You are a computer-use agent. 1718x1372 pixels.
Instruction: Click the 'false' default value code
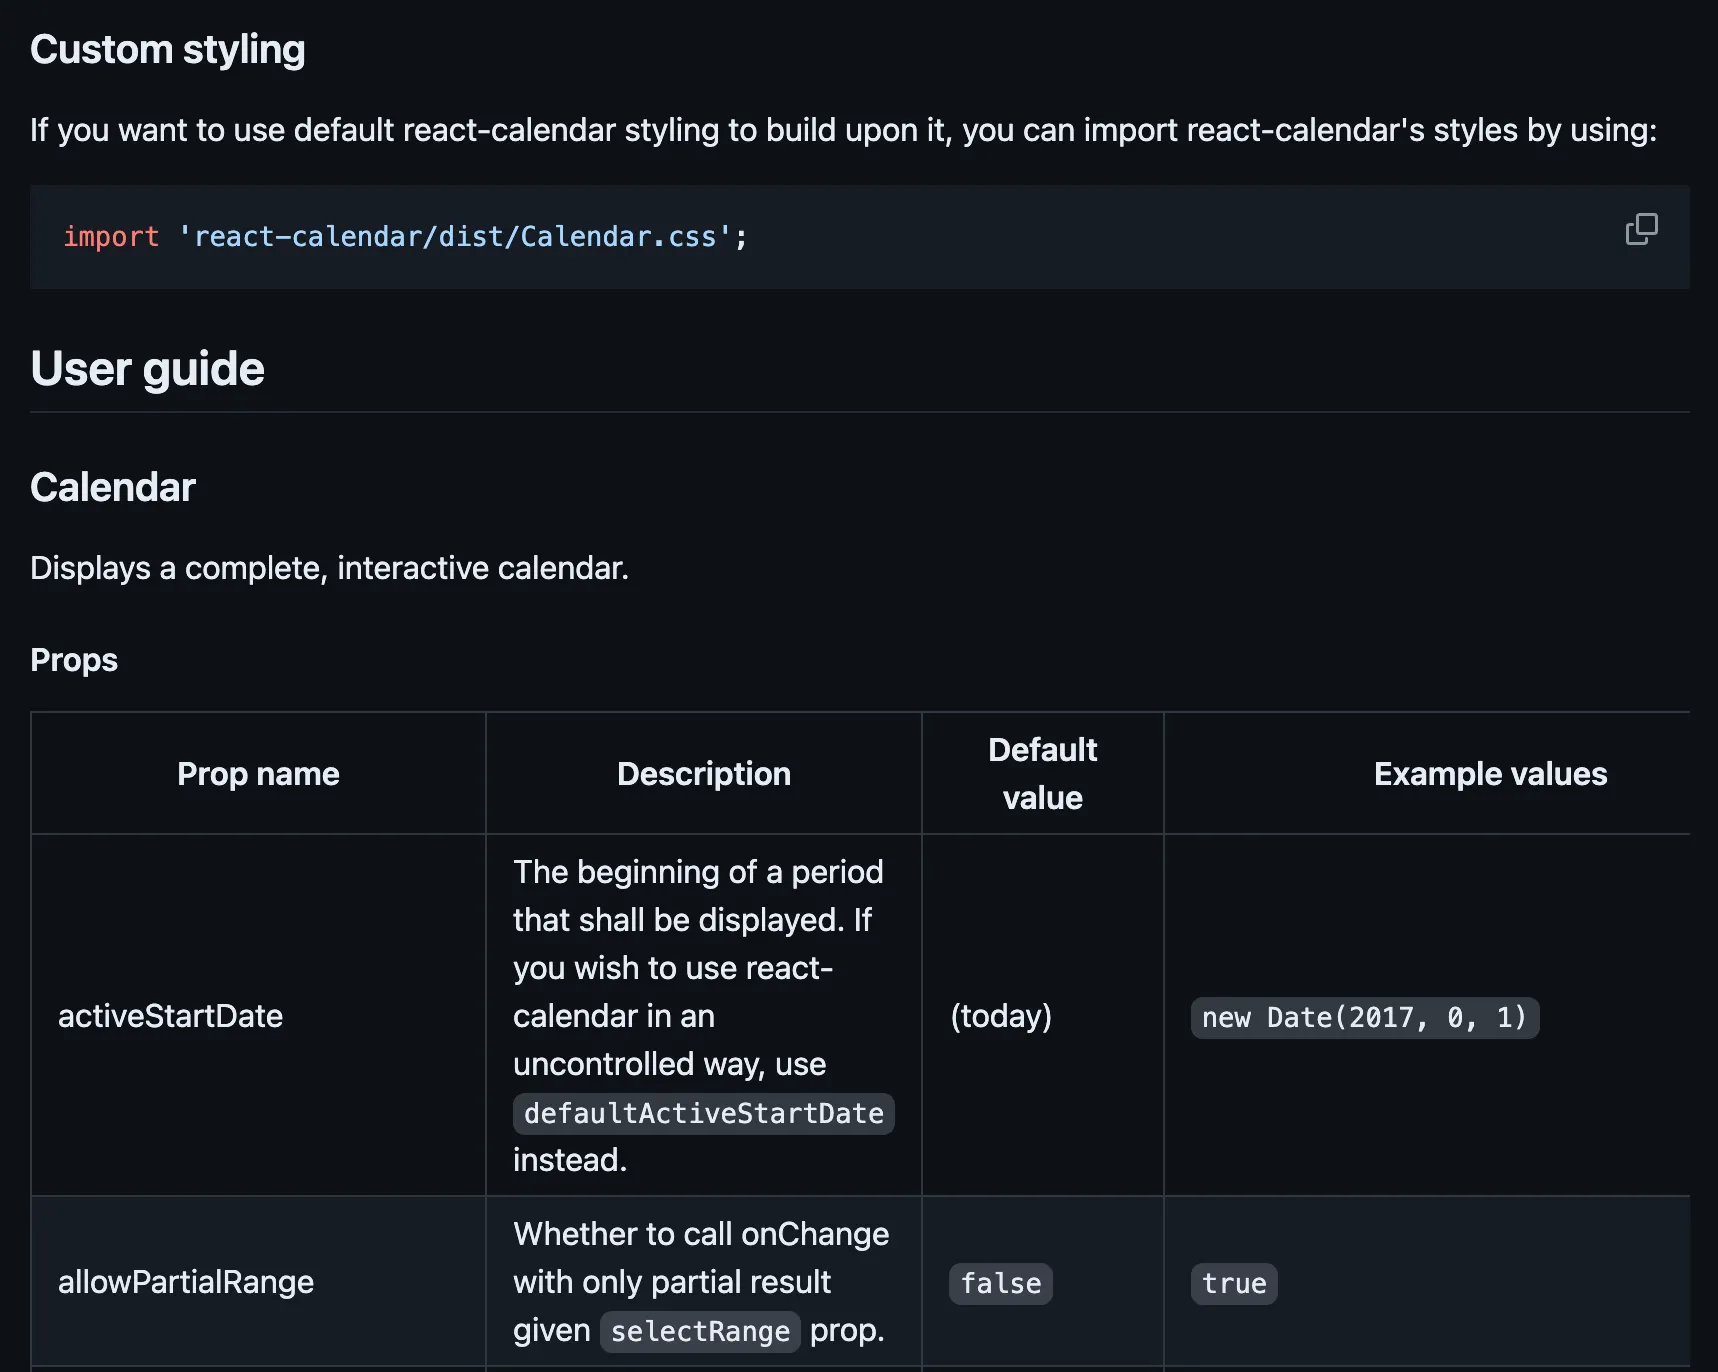pos(1001,1284)
